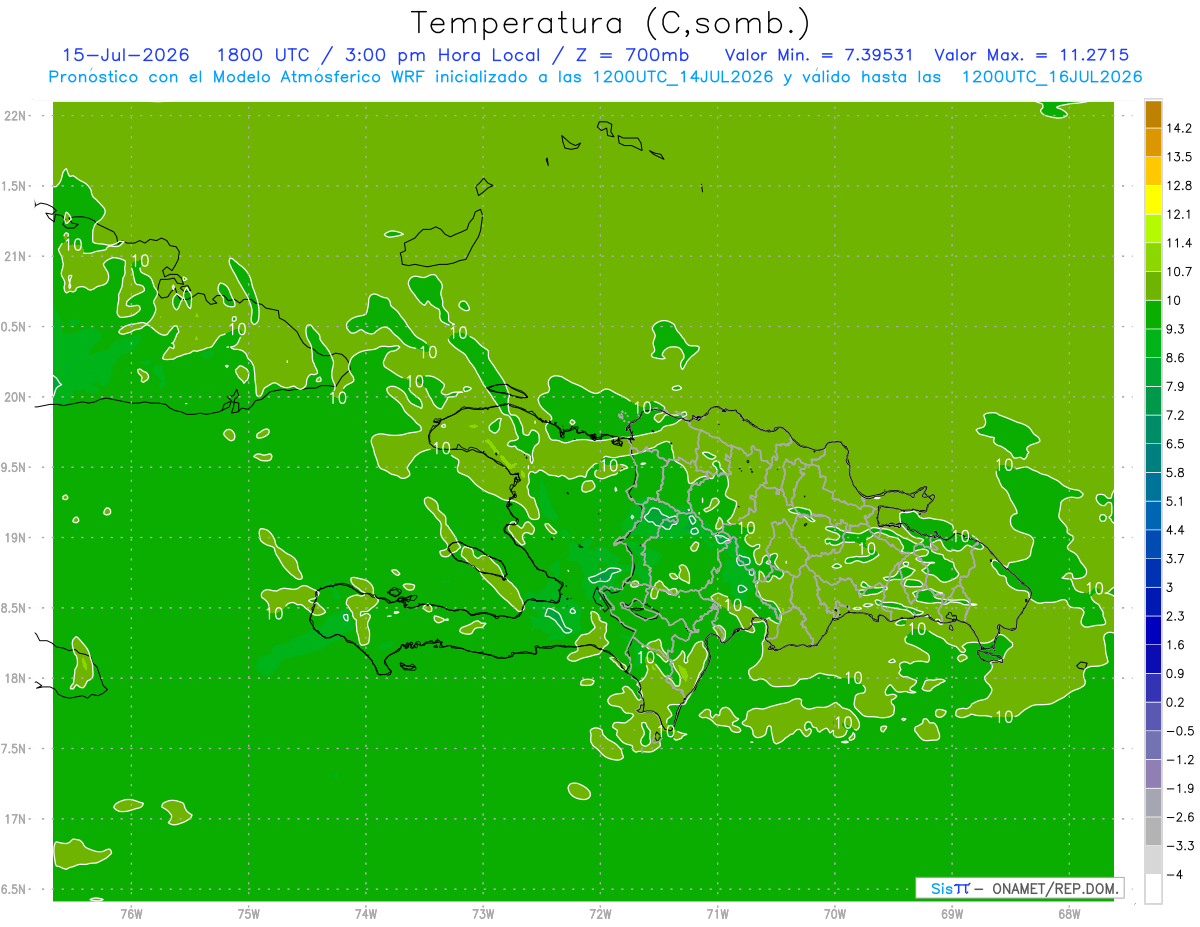
Task: Click the "71W" longitude label
Action: pos(717,913)
